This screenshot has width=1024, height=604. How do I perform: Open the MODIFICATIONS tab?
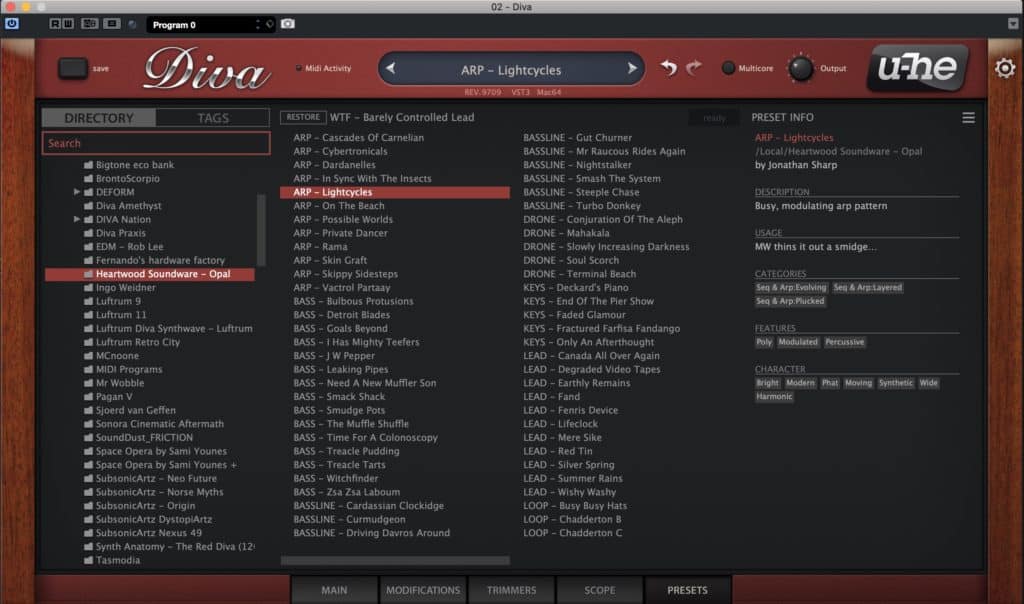click(x=423, y=590)
